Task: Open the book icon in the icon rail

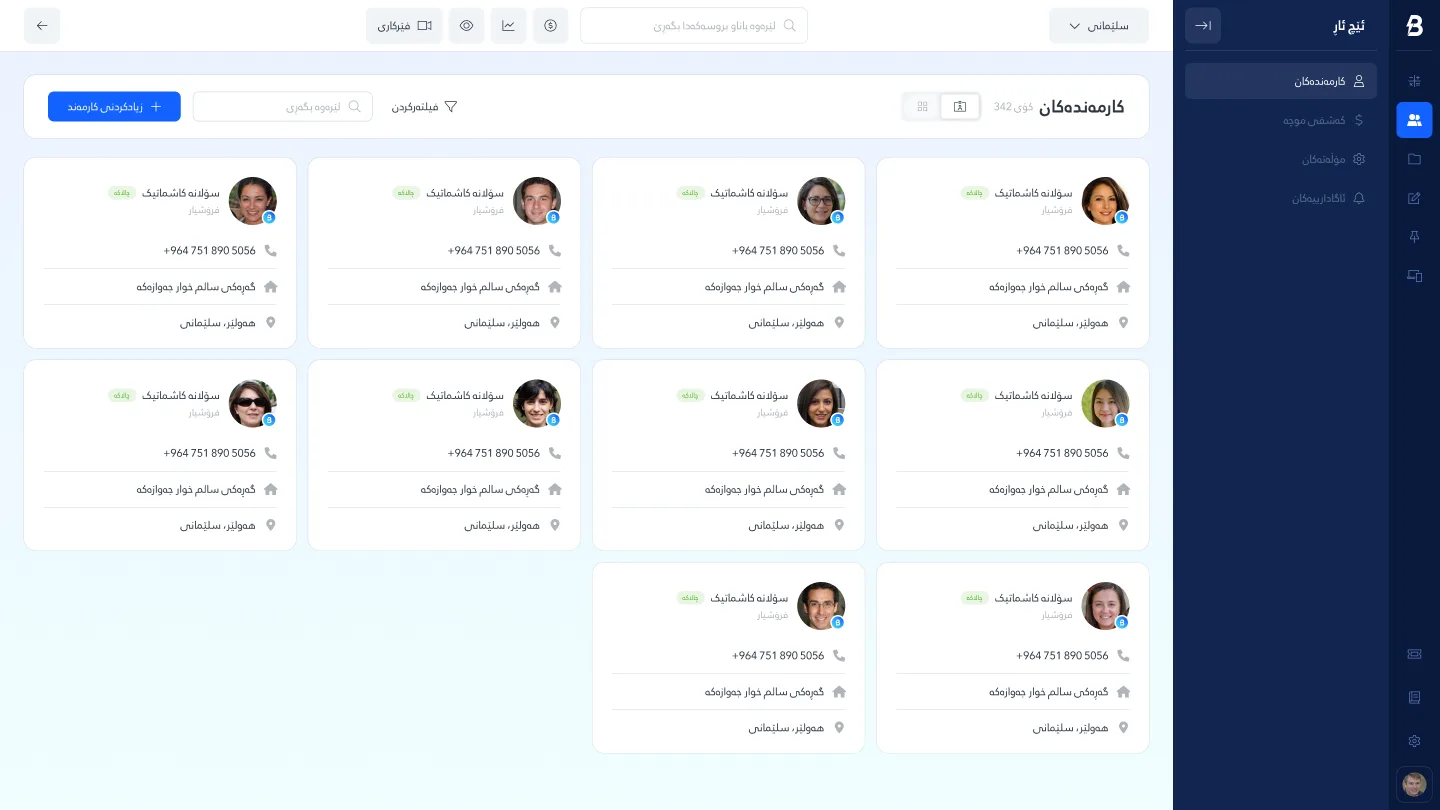Action: [1414, 697]
